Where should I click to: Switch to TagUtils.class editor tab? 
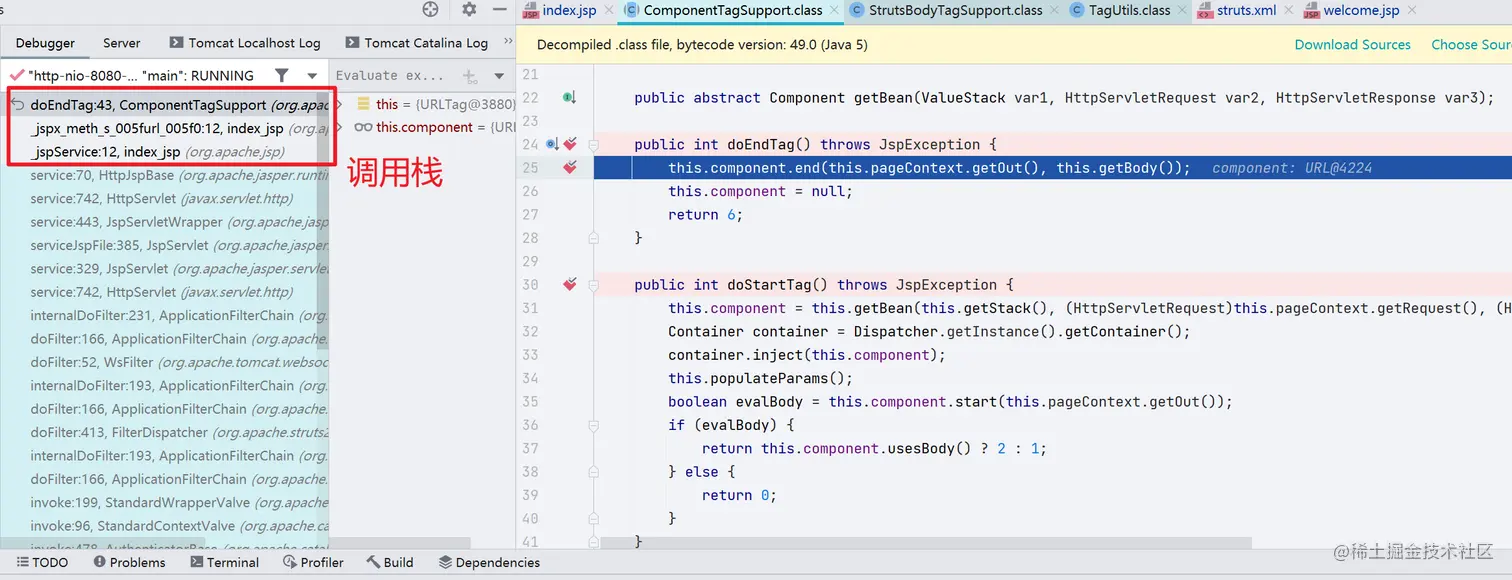click(1118, 10)
